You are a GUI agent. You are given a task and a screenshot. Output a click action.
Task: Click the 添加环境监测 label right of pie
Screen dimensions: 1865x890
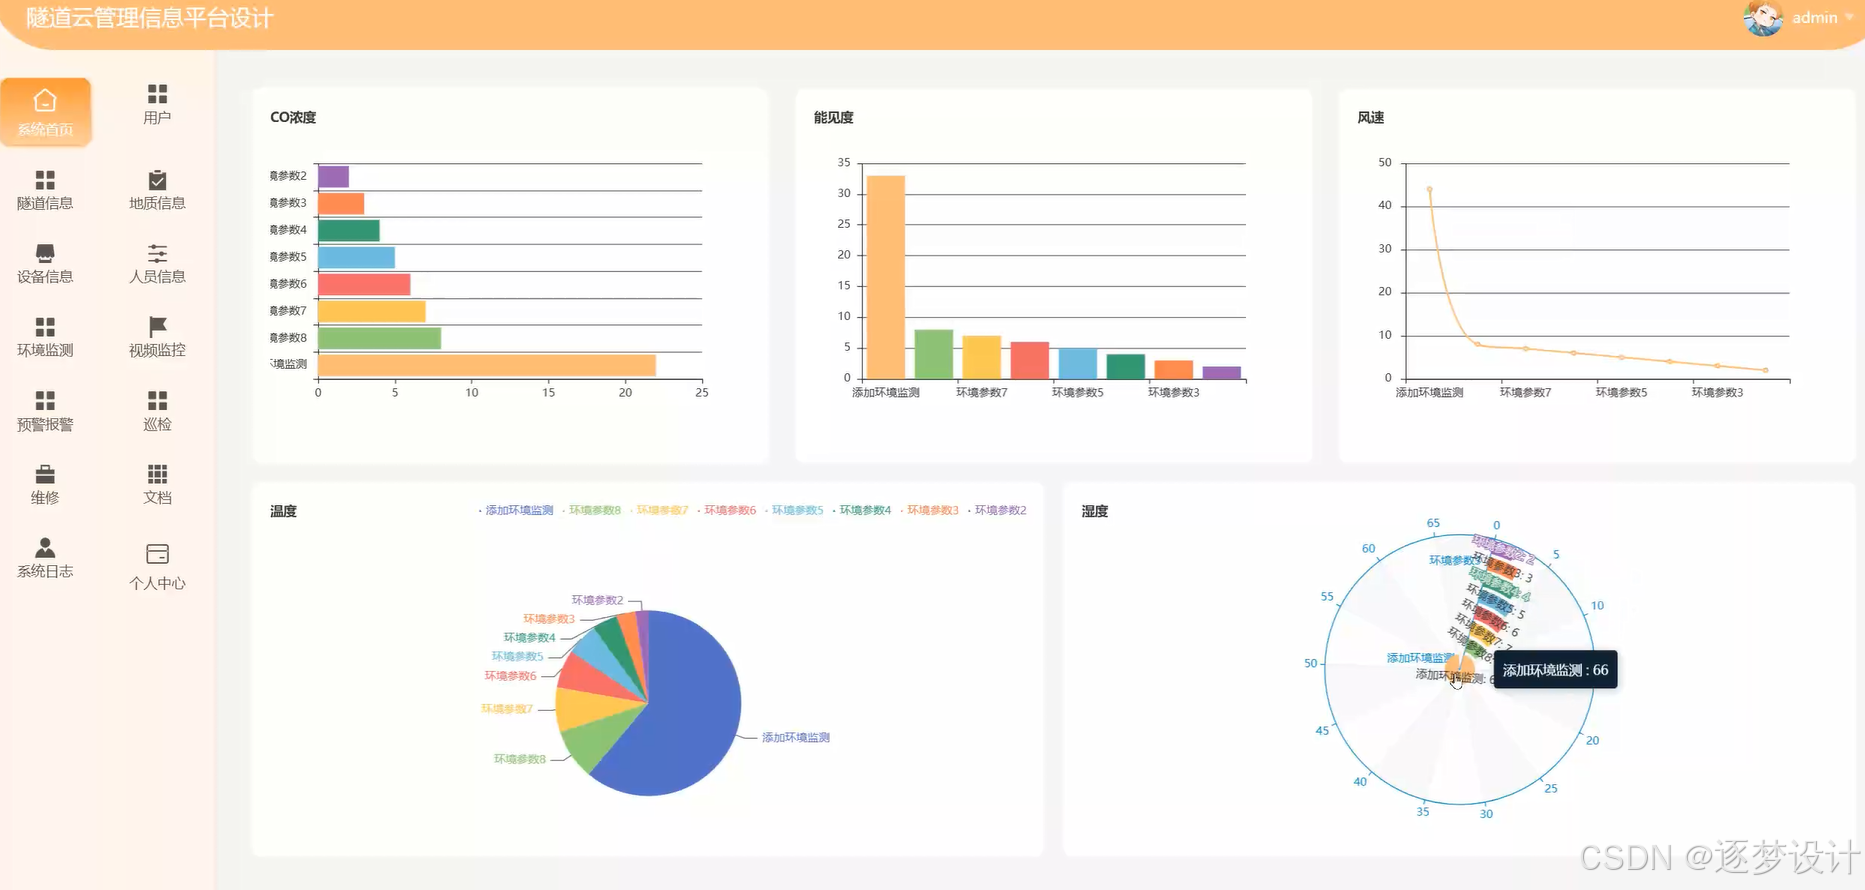pyautogui.click(x=796, y=737)
